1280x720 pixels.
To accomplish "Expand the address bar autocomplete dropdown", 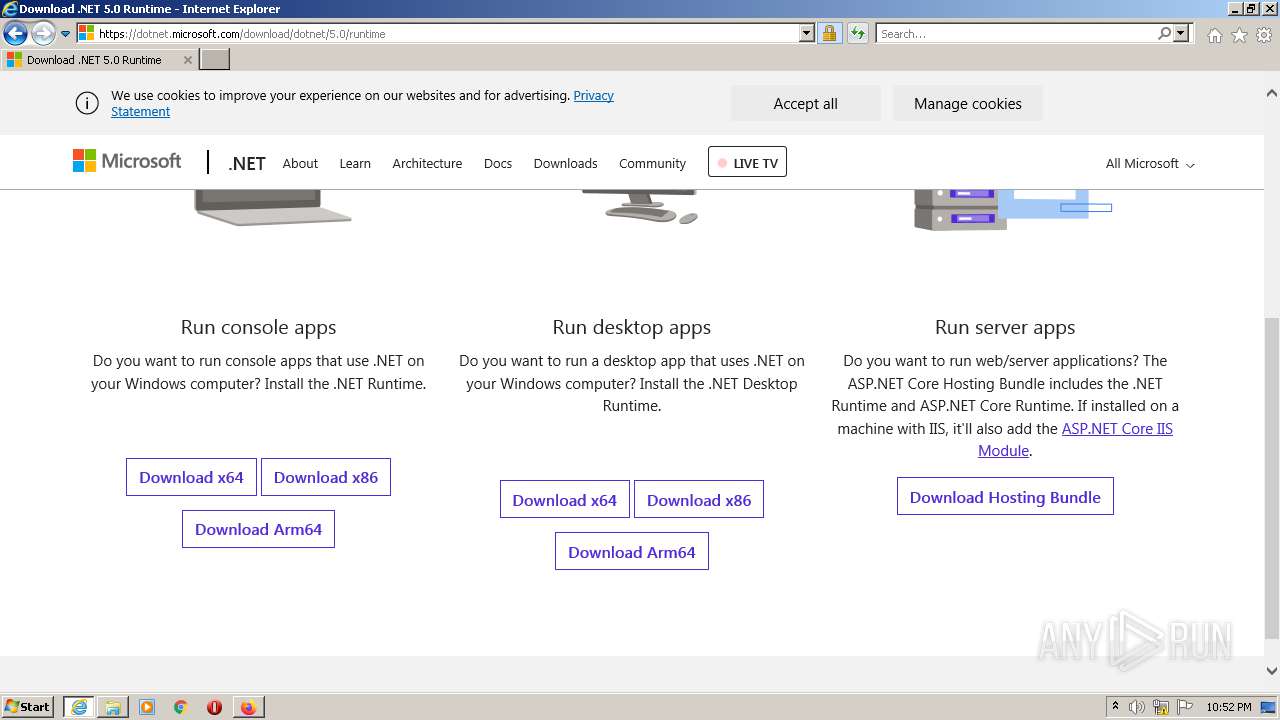I will pyautogui.click(x=807, y=33).
